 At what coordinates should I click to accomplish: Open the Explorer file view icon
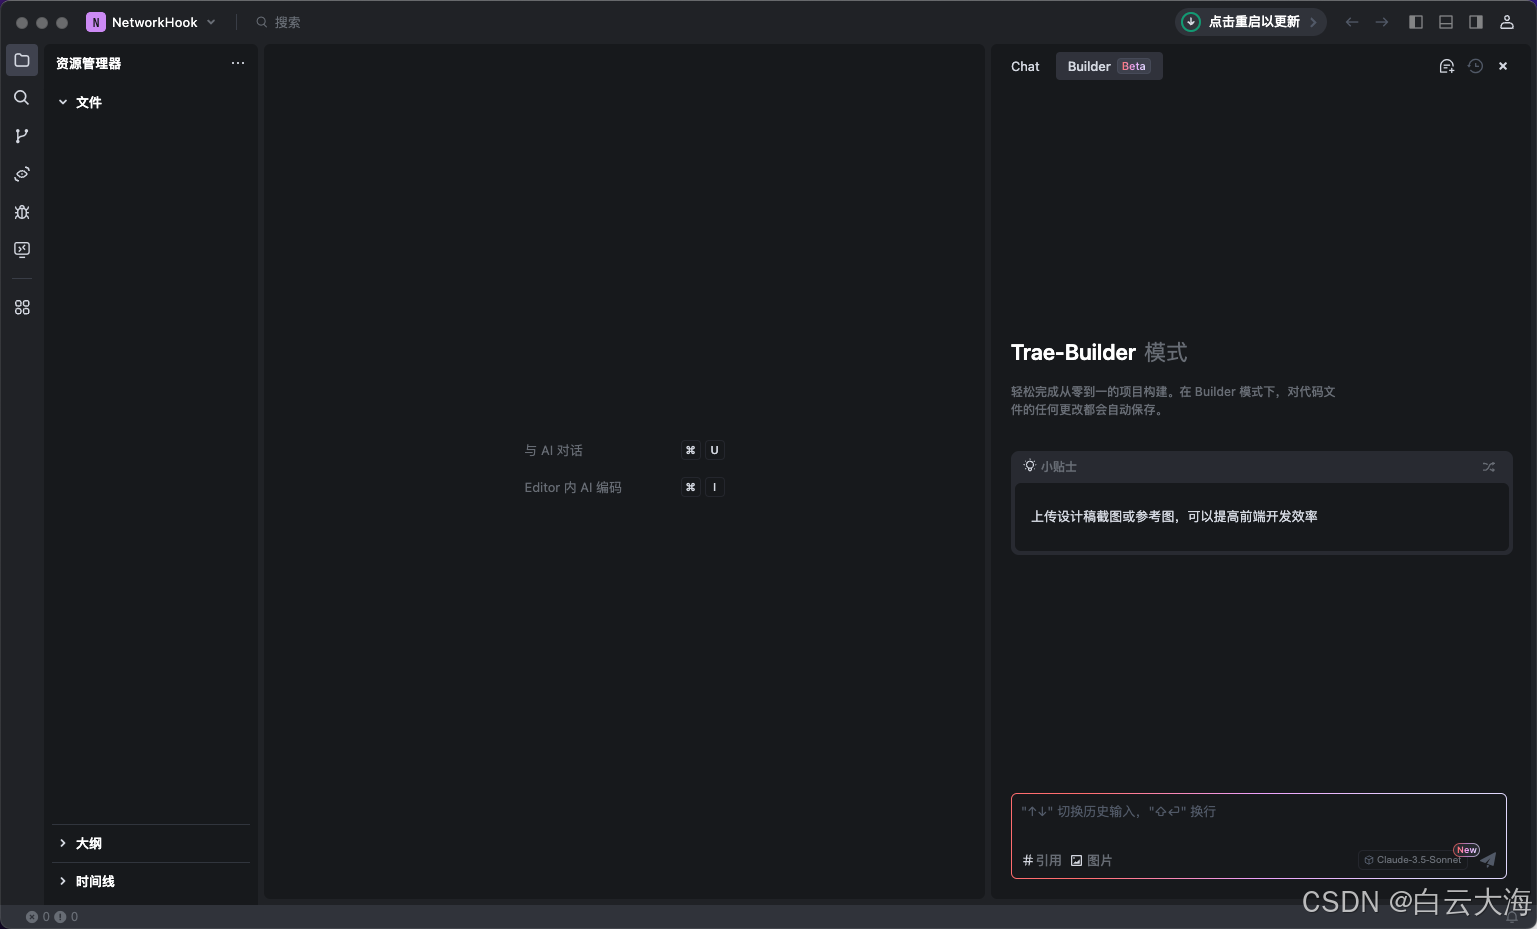pos(22,60)
